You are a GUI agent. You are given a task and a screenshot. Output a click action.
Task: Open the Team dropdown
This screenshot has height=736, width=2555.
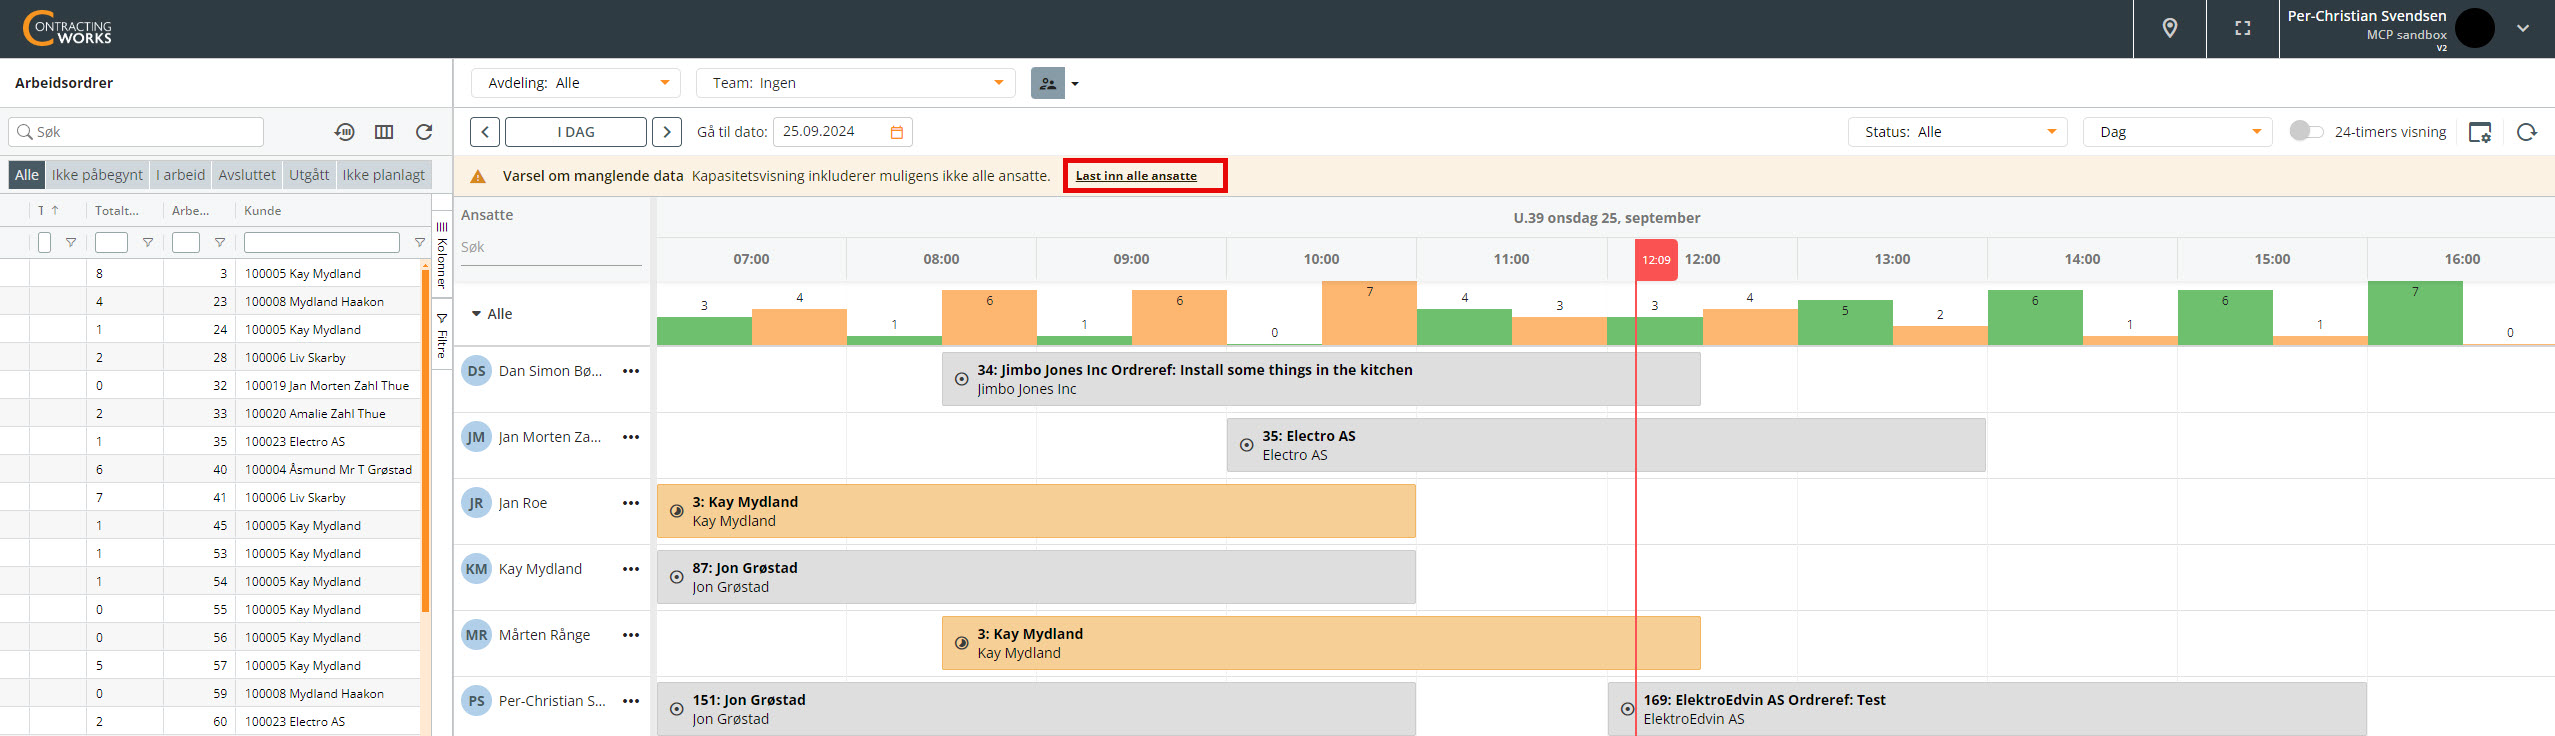click(x=855, y=83)
